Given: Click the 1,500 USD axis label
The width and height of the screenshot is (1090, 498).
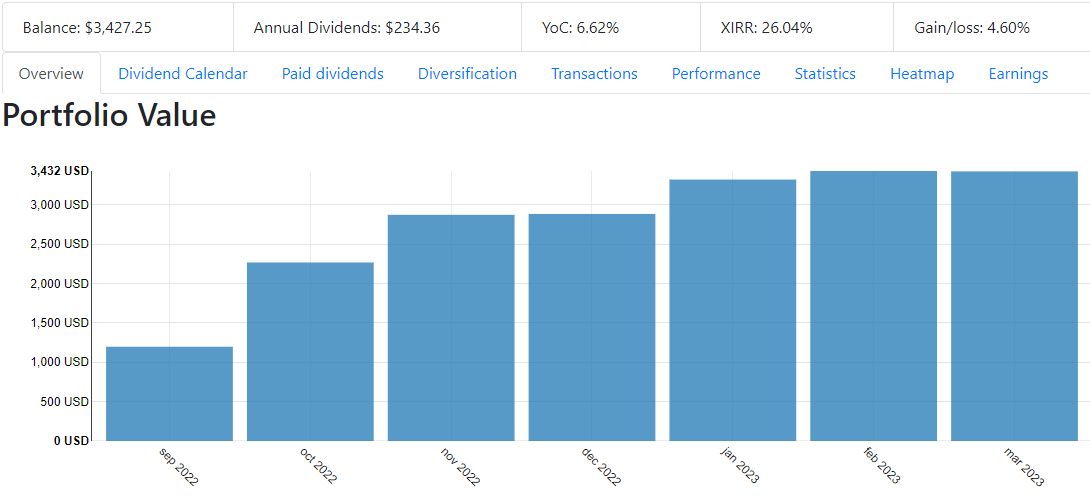Looking at the screenshot, I should (x=58, y=323).
